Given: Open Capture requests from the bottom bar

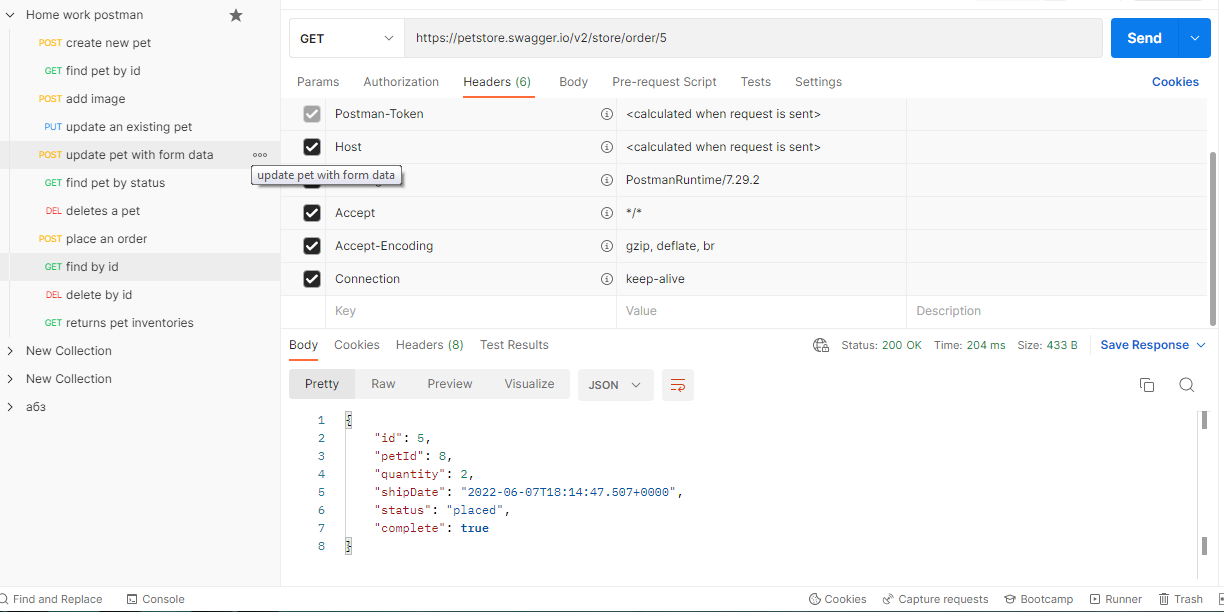Looking at the screenshot, I should click(x=935, y=598).
